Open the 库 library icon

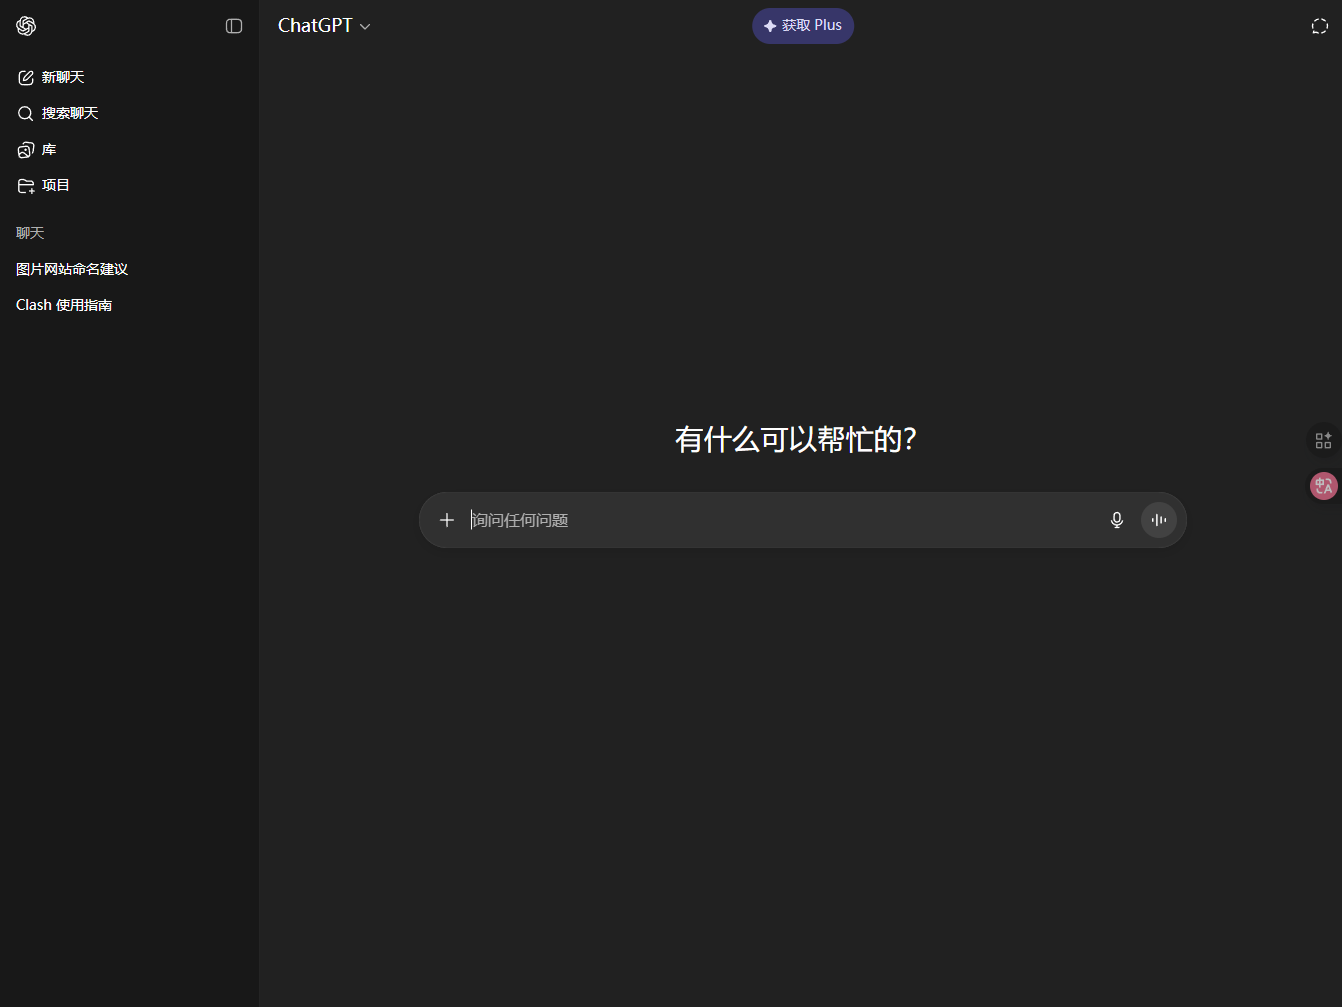26,150
